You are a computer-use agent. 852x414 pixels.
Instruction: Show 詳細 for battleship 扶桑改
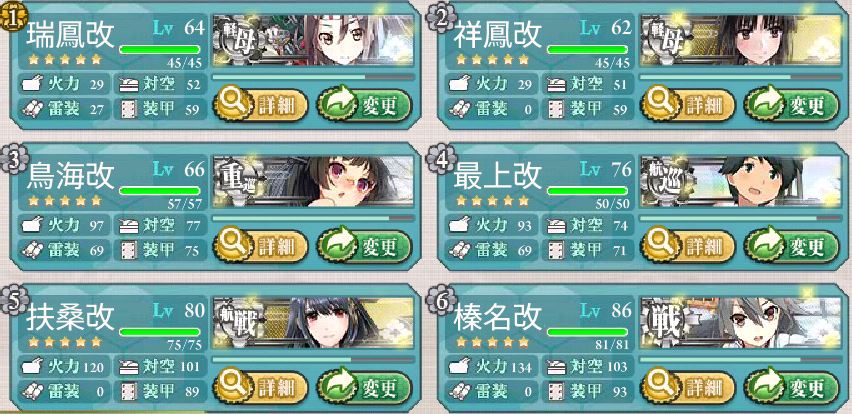(x=261, y=387)
